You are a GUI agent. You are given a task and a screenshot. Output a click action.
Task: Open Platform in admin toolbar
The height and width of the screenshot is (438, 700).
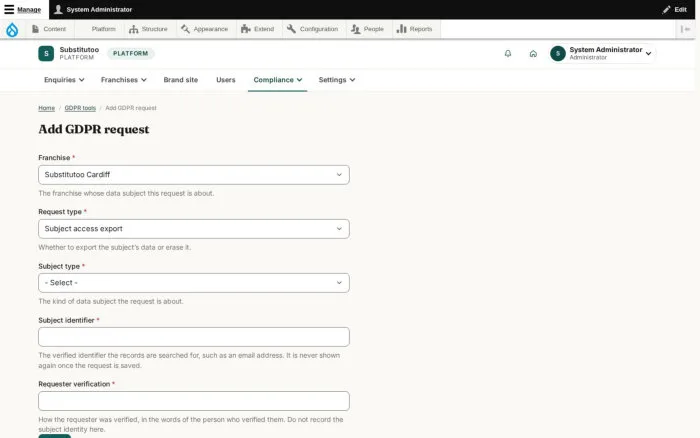pos(98,29)
